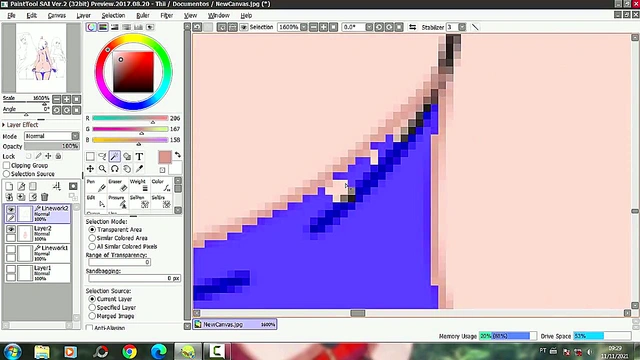Reset the navigator rotation angle
The height and width of the screenshot is (360, 640).
(76, 110)
